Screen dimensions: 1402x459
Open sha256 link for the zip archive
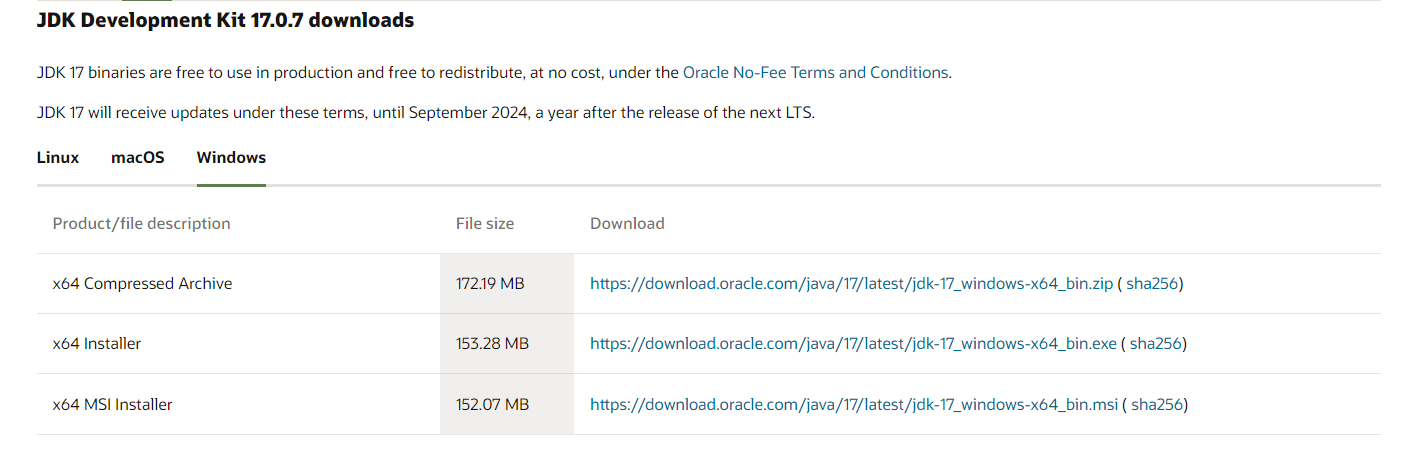(1152, 284)
